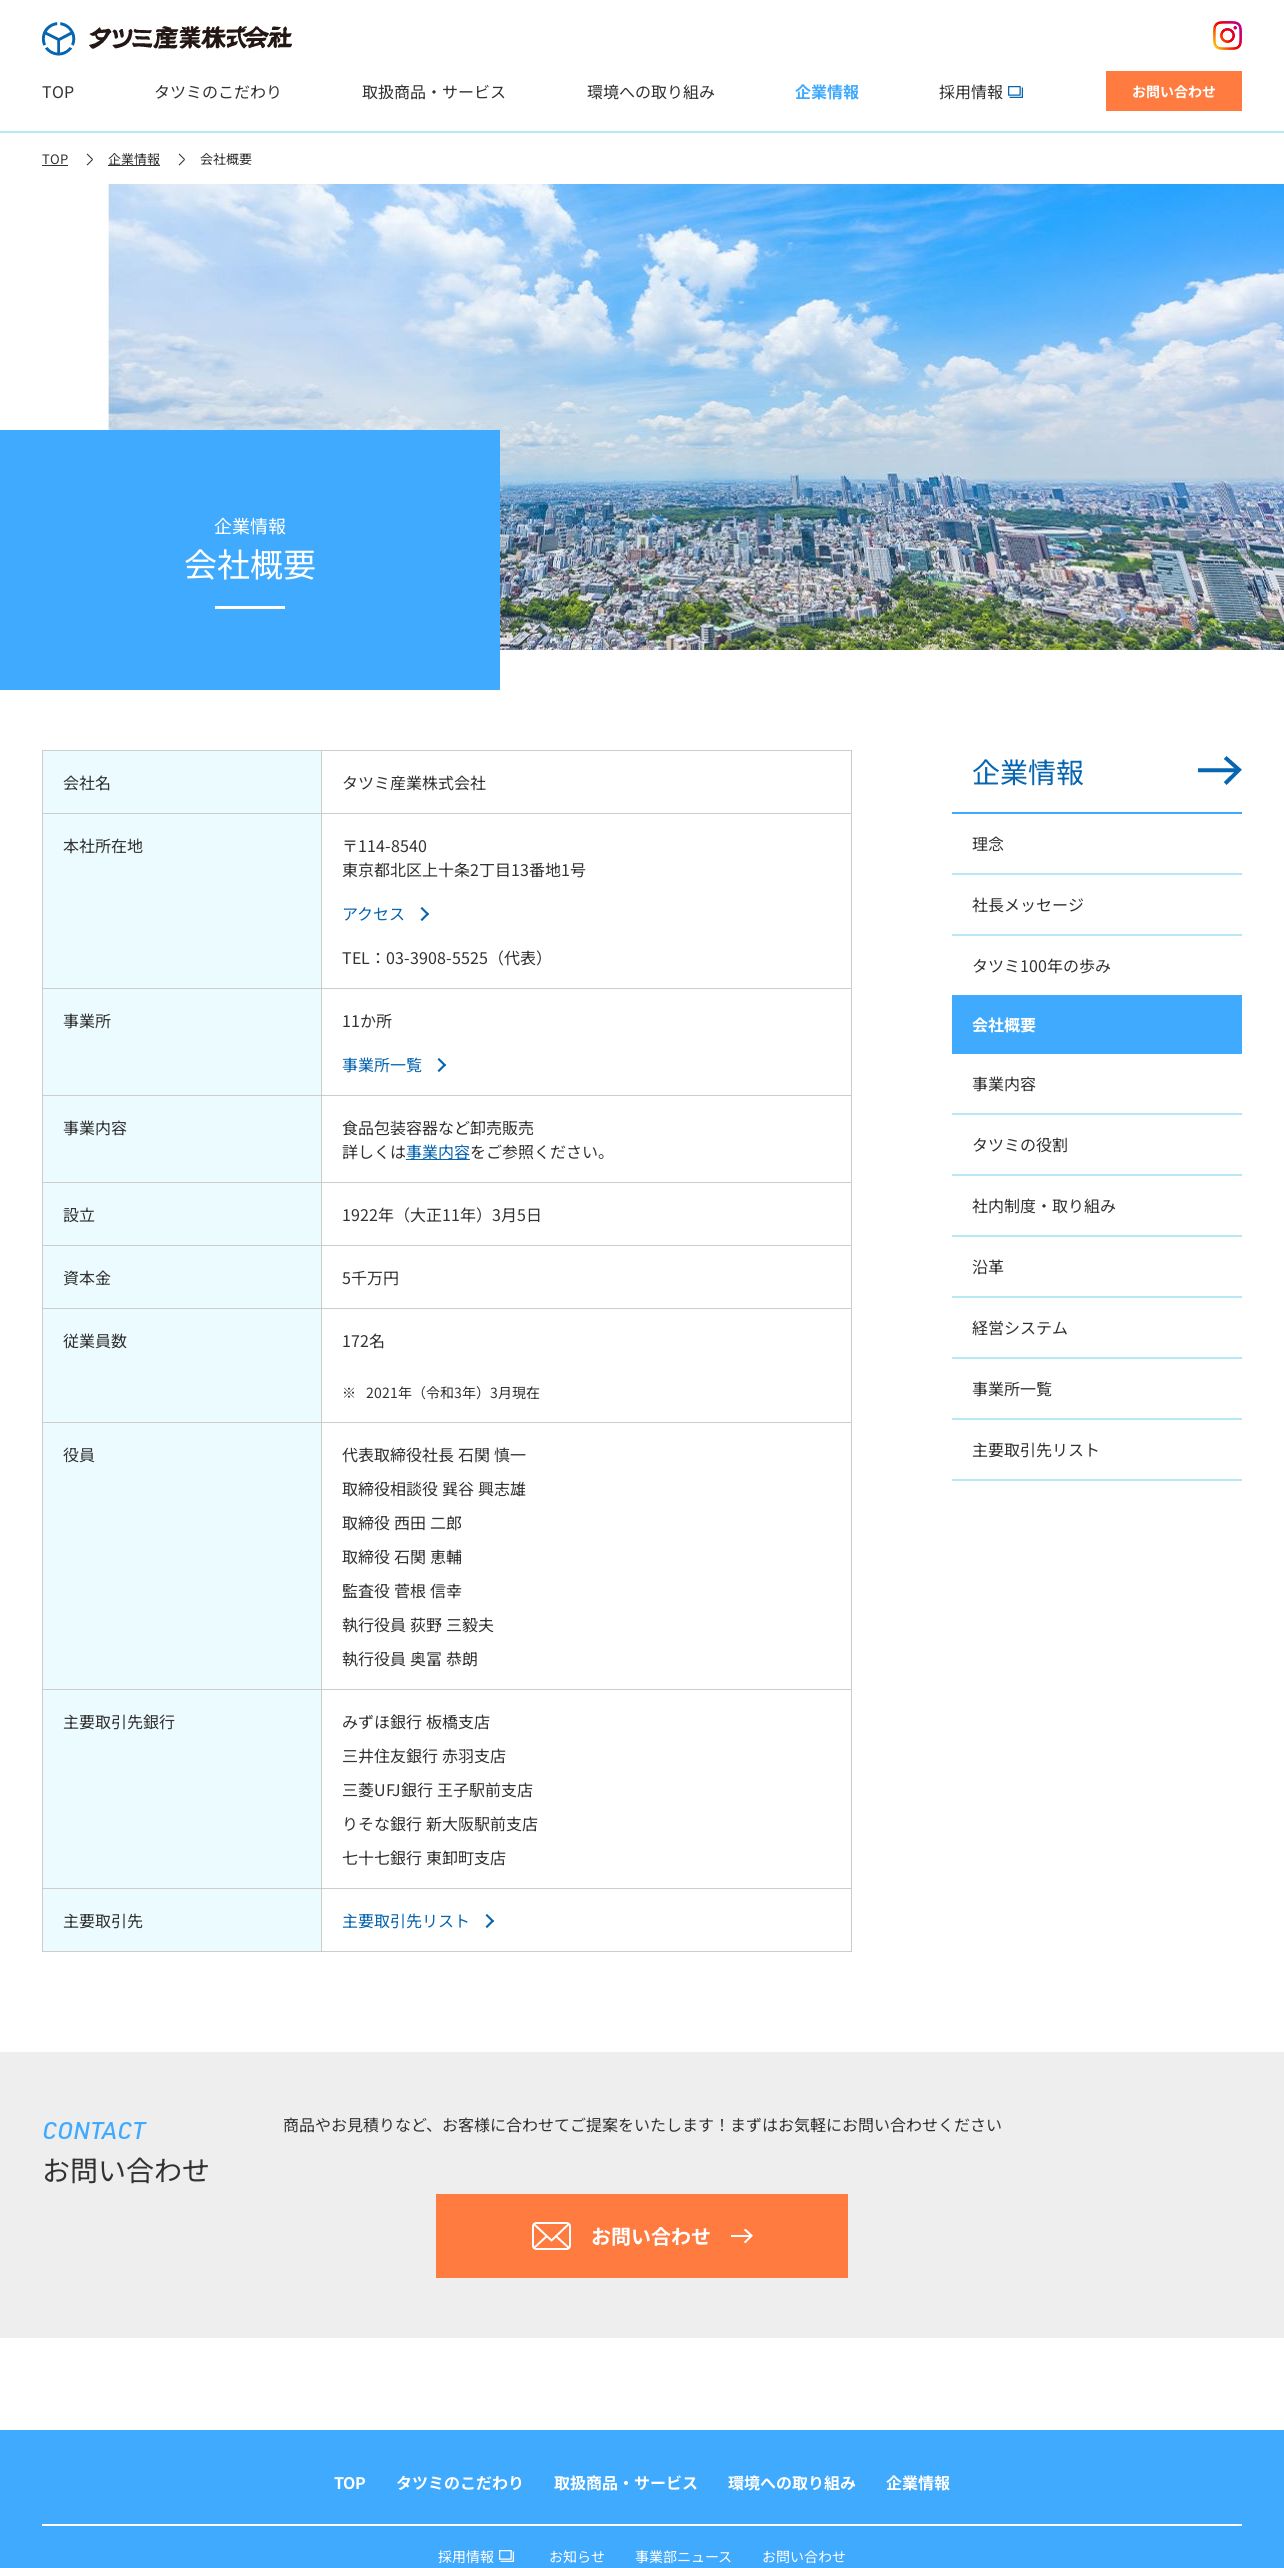This screenshot has height=2568, width=1284.
Task: Click the 〒114-8540 postal code
Action: coord(385,846)
